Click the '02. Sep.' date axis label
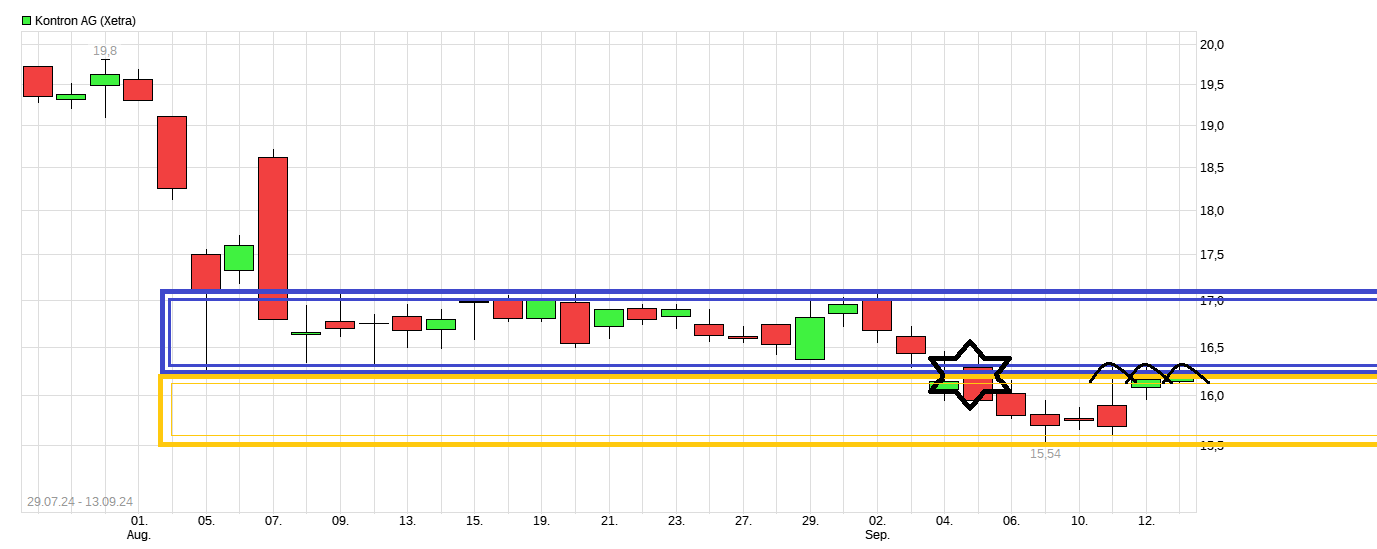 tap(877, 528)
